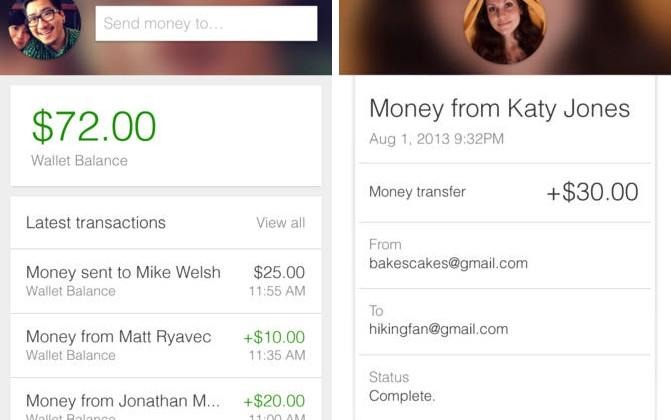This screenshot has width=671, height=420.
Task: Tap the $25.00 sent amount
Action: coord(279,272)
